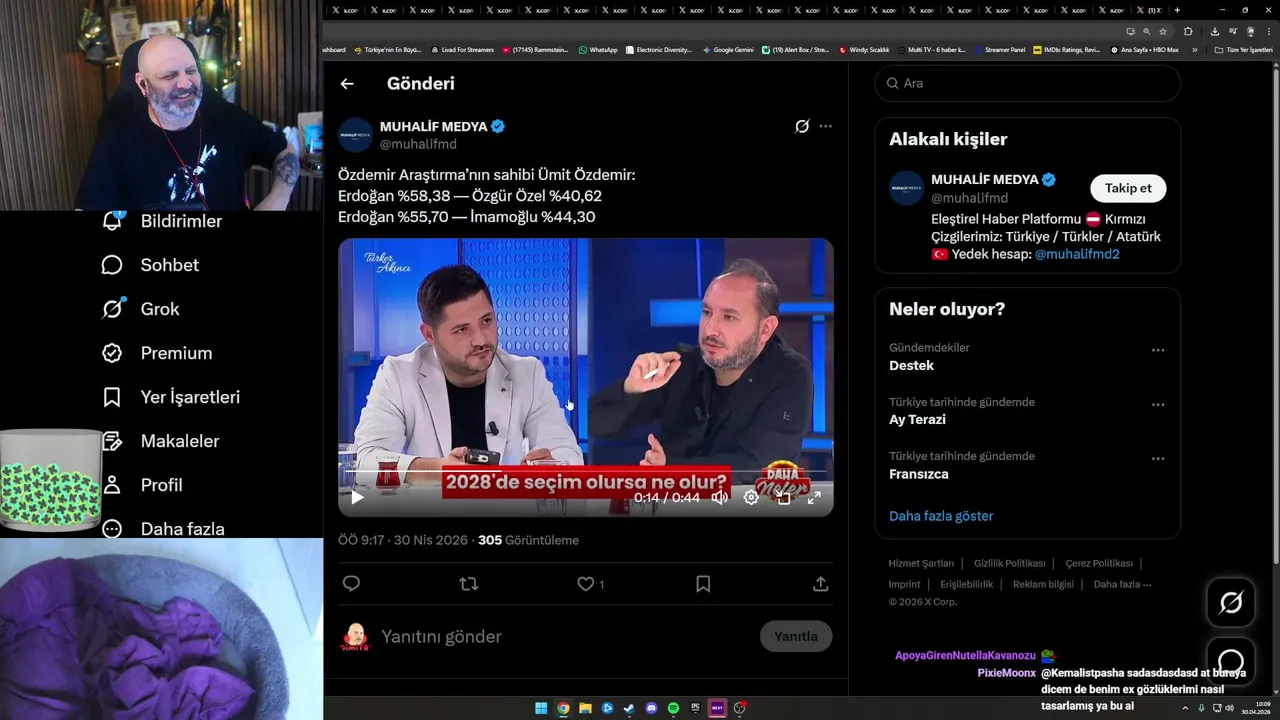Open Profil in the sidebar
Screen dimensions: 1280x720
(x=142, y=485)
